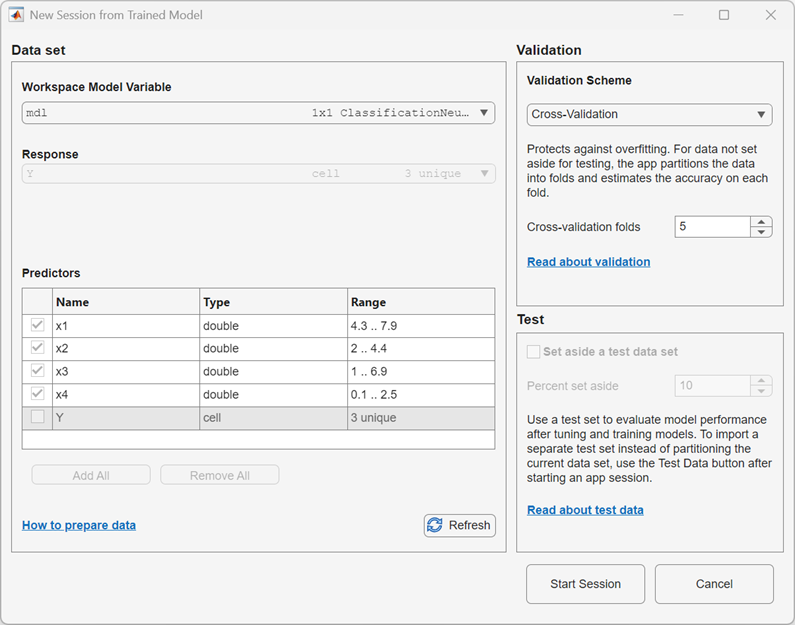795x625 pixels.
Task: Check the box for Y predictor row
Action: click(38, 418)
